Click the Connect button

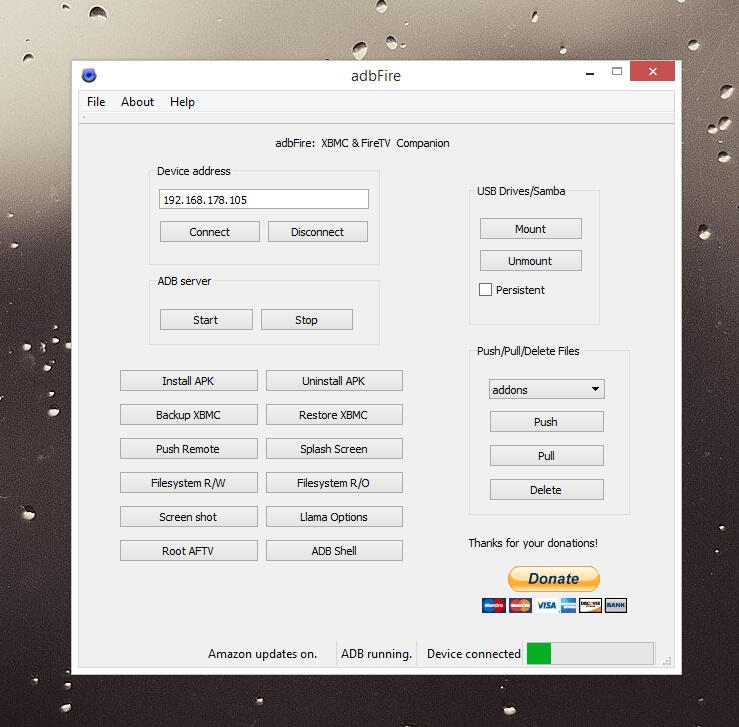click(x=210, y=232)
